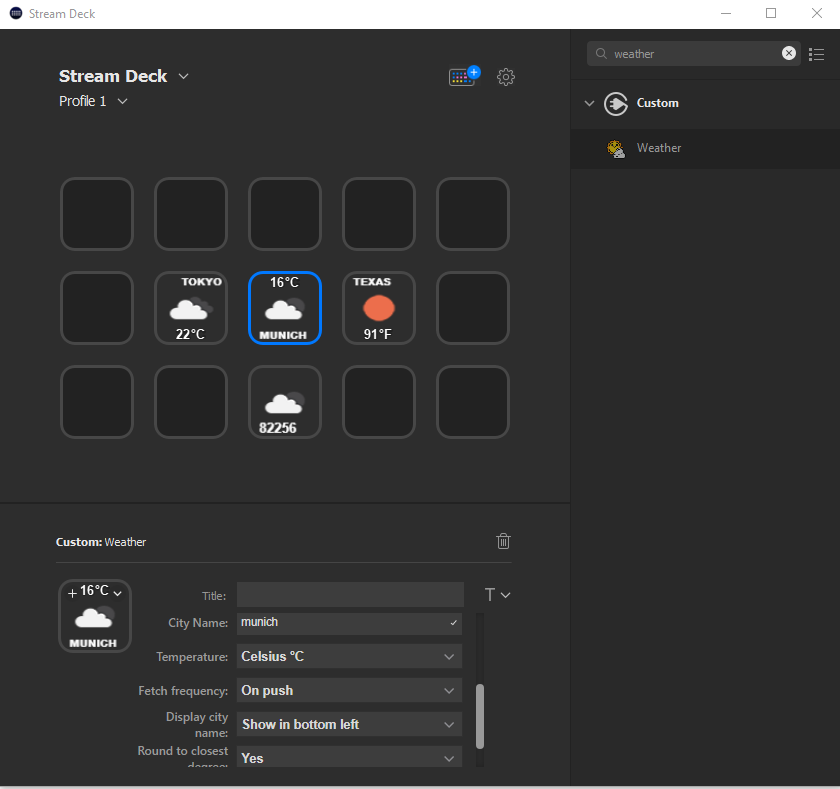Image resolution: width=840 pixels, height=789 pixels.
Task: Click inside the Title input field
Action: coord(349,594)
